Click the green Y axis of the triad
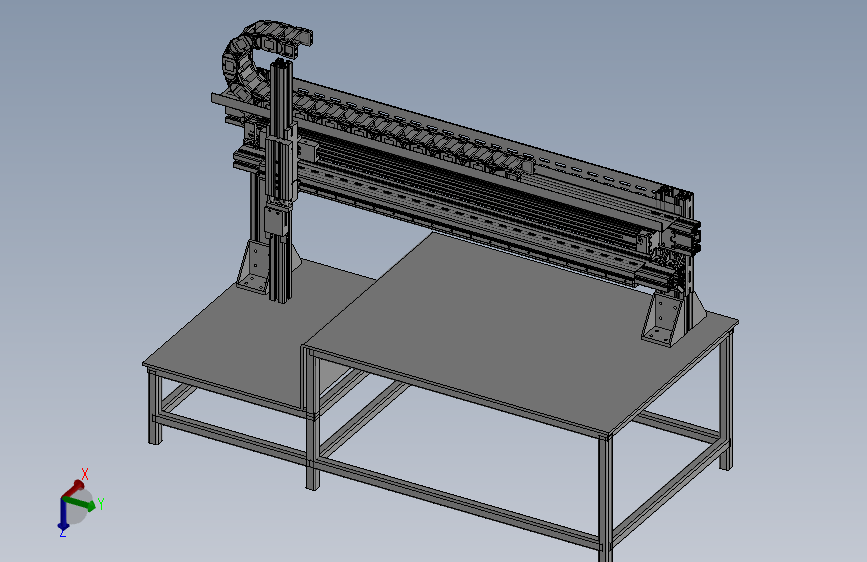 (x=80, y=504)
